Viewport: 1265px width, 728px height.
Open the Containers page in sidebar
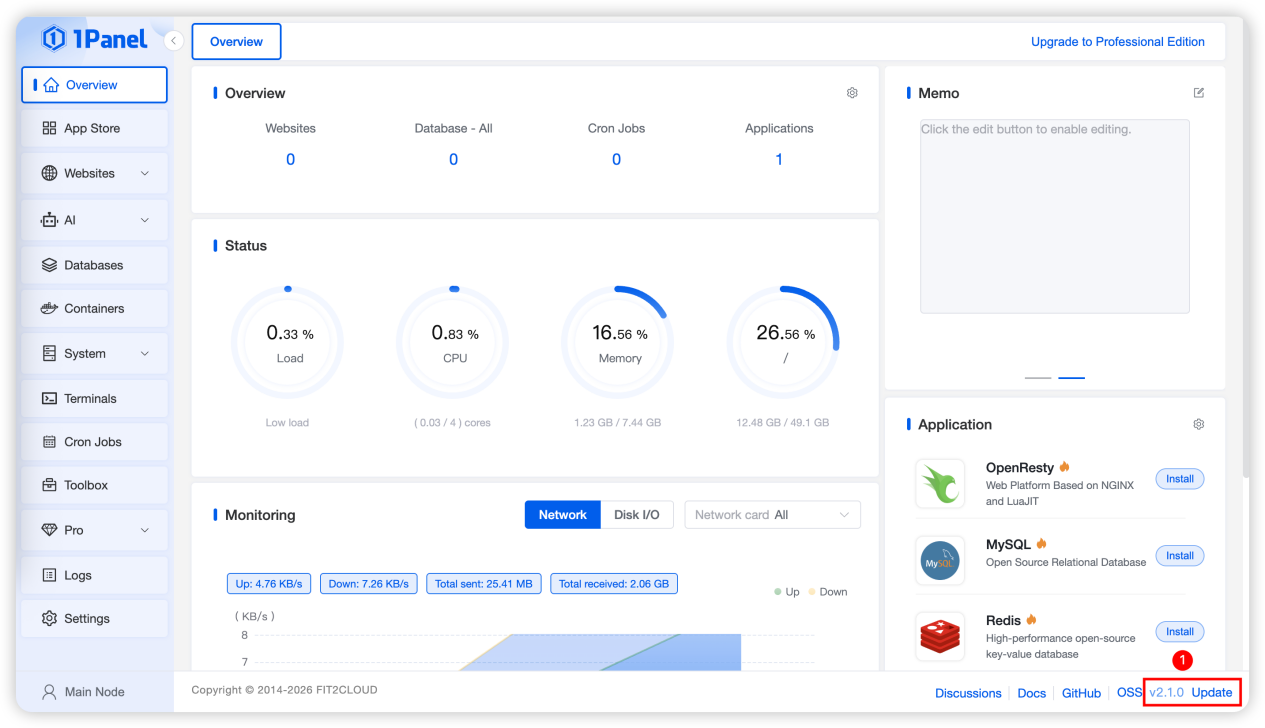(94, 309)
